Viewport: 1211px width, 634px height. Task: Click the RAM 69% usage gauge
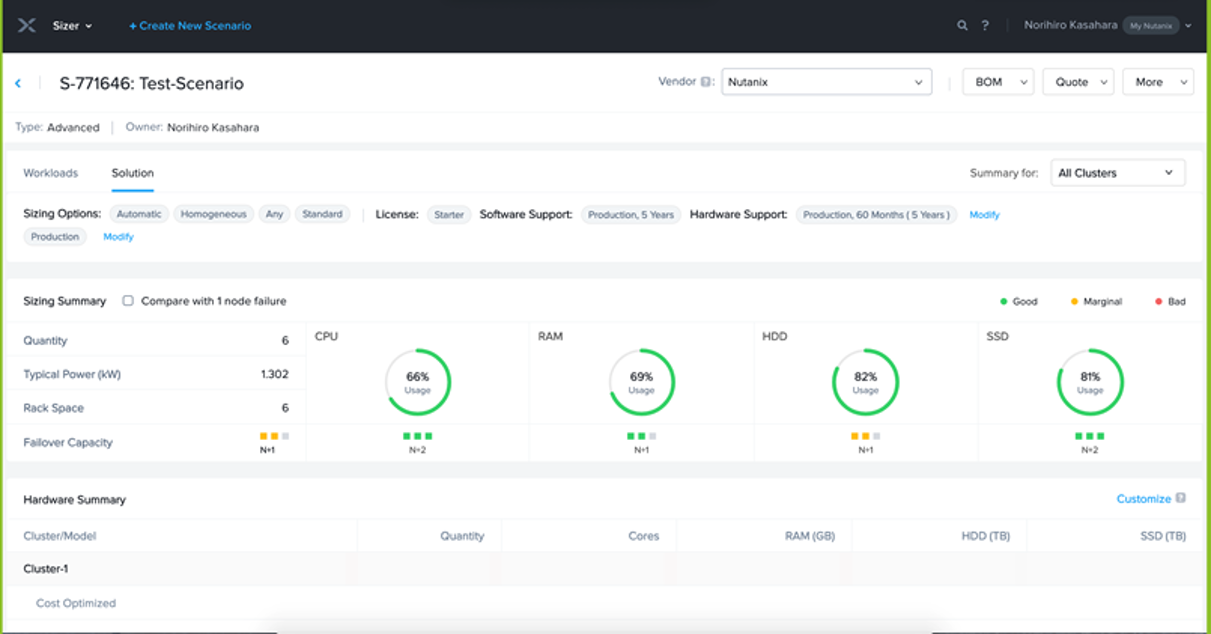(642, 382)
